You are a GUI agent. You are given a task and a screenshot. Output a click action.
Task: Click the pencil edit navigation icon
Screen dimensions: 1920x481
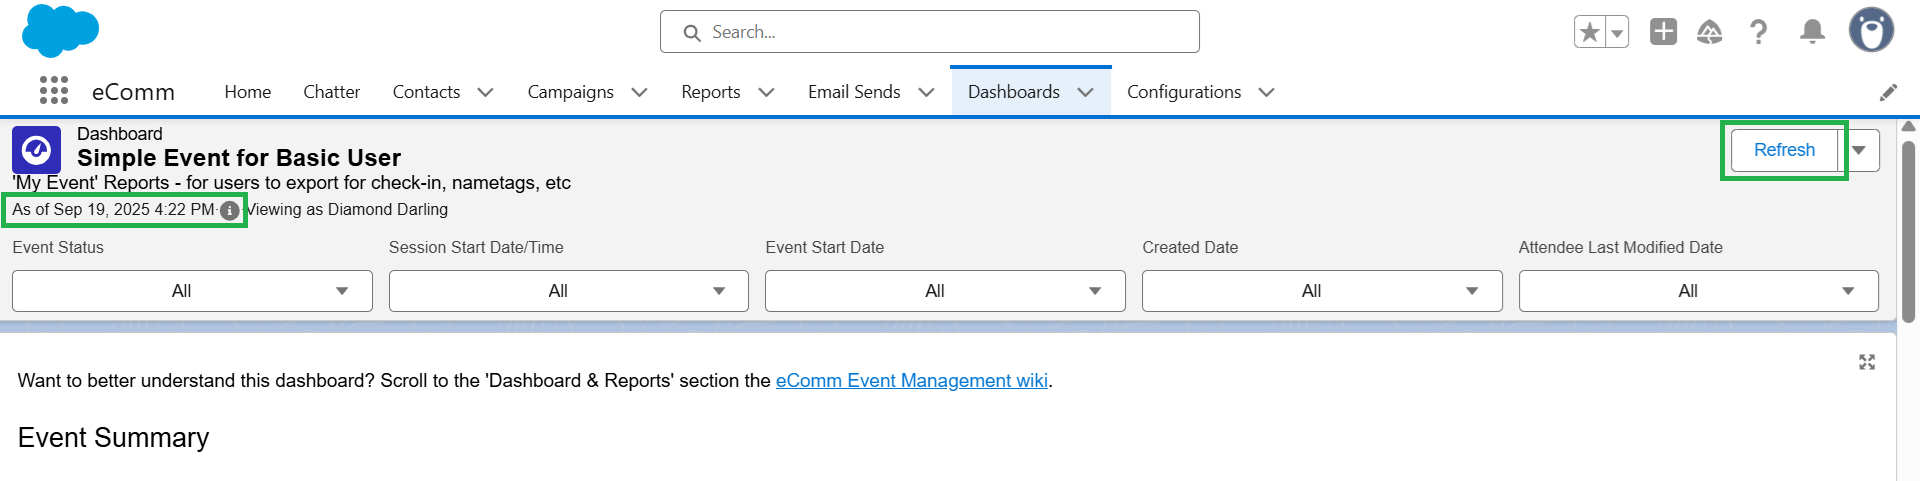1888,92
